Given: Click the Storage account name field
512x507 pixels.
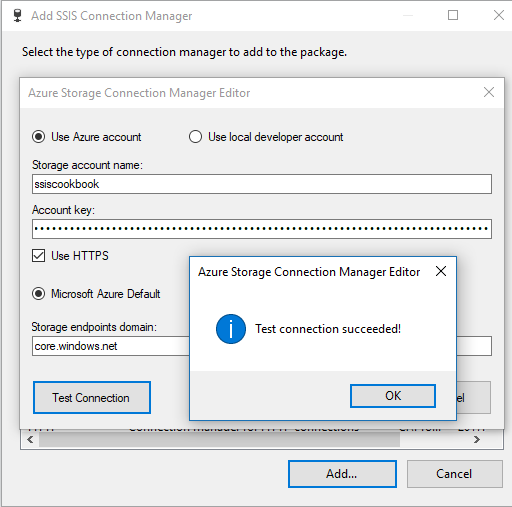Looking at the screenshot, I should (x=262, y=184).
